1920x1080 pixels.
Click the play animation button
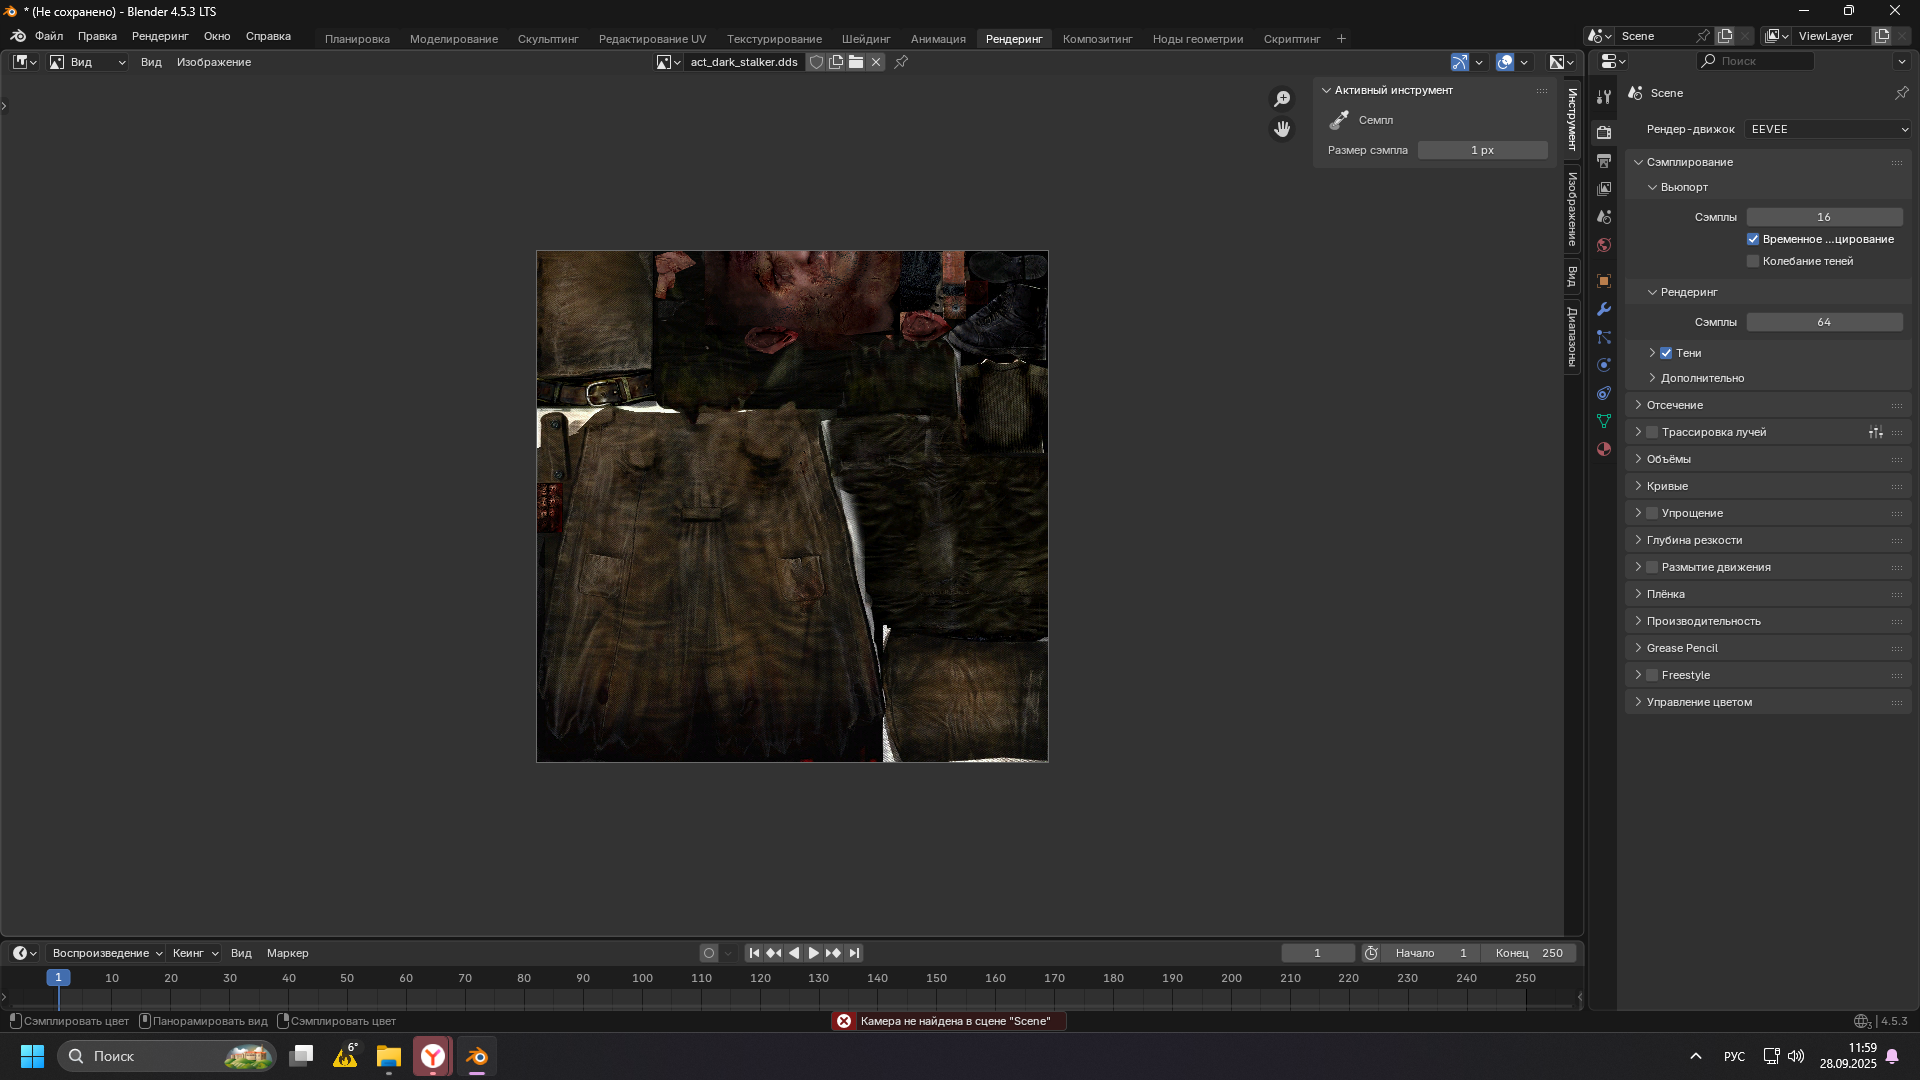pos(813,953)
